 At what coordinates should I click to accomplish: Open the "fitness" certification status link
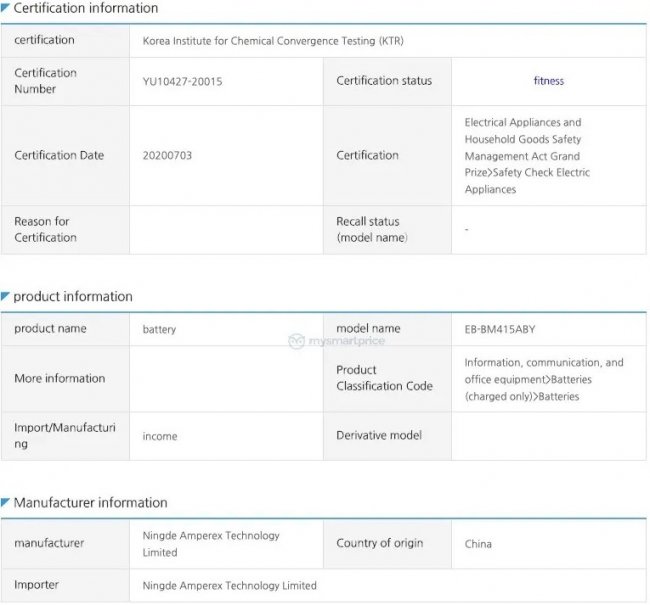[548, 81]
